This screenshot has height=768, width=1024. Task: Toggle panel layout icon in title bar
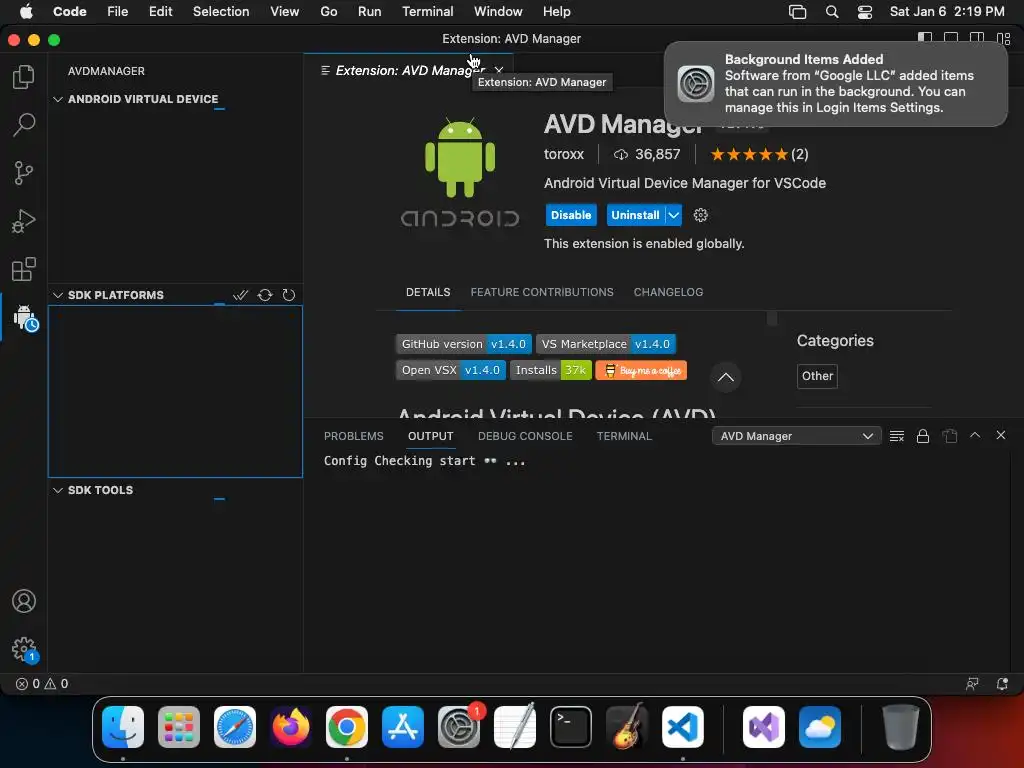951,38
